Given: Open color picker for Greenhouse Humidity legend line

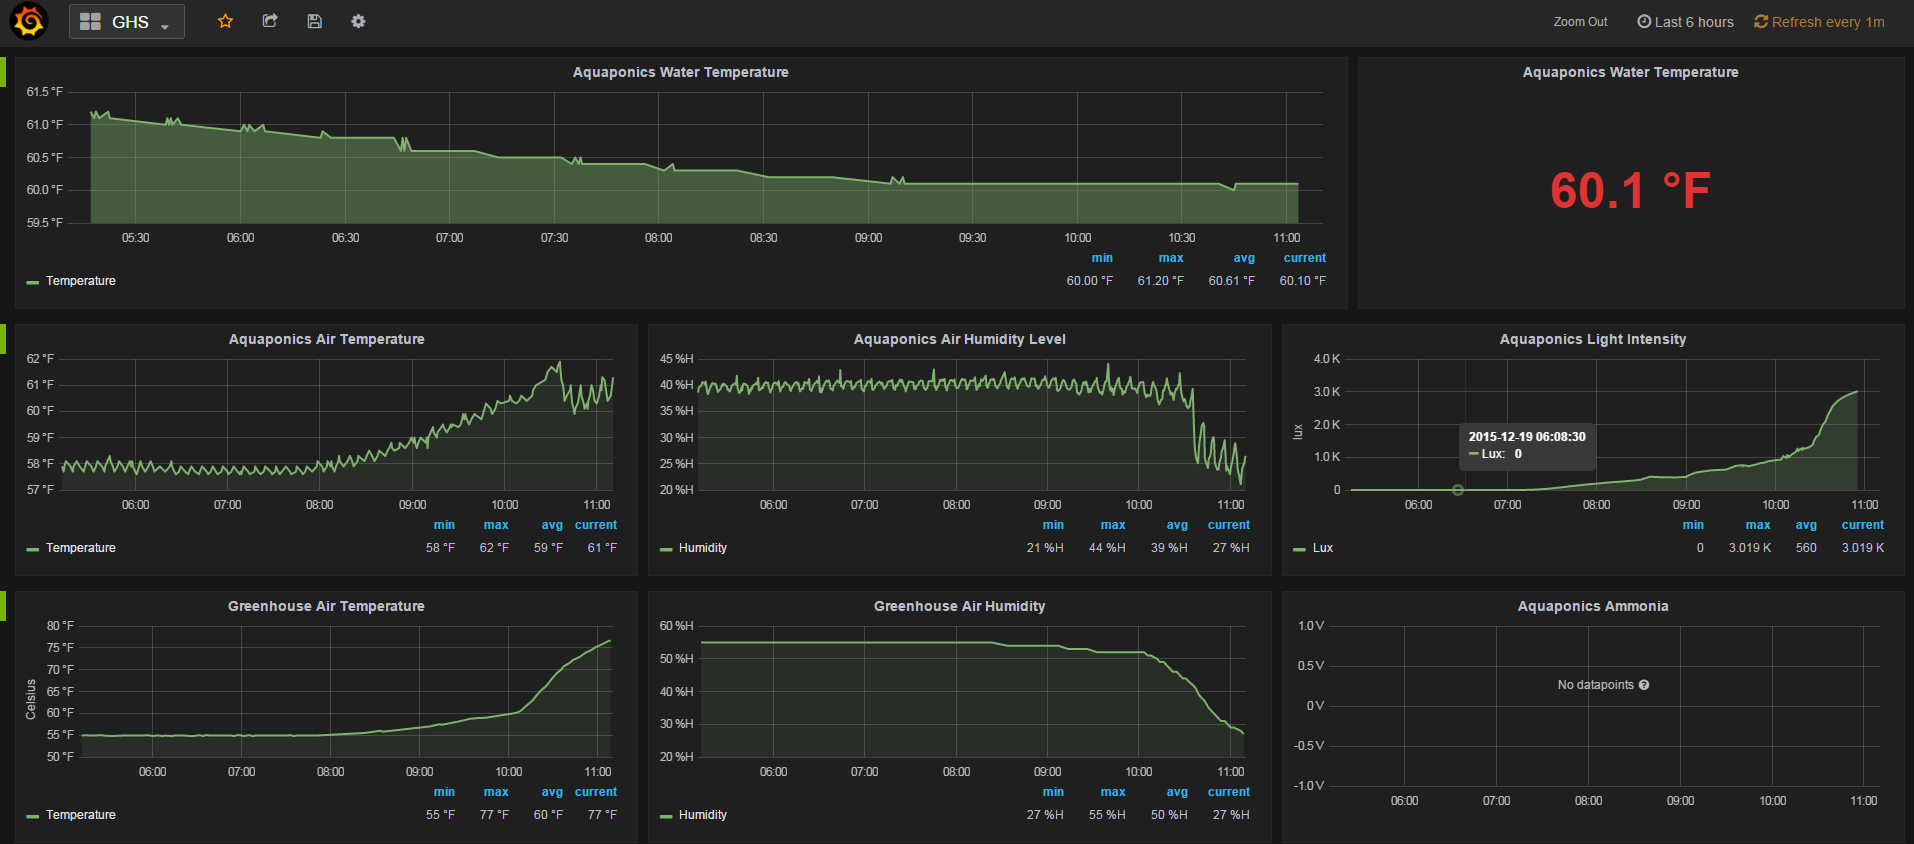Looking at the screenshot, I should (x=666, y=816).
